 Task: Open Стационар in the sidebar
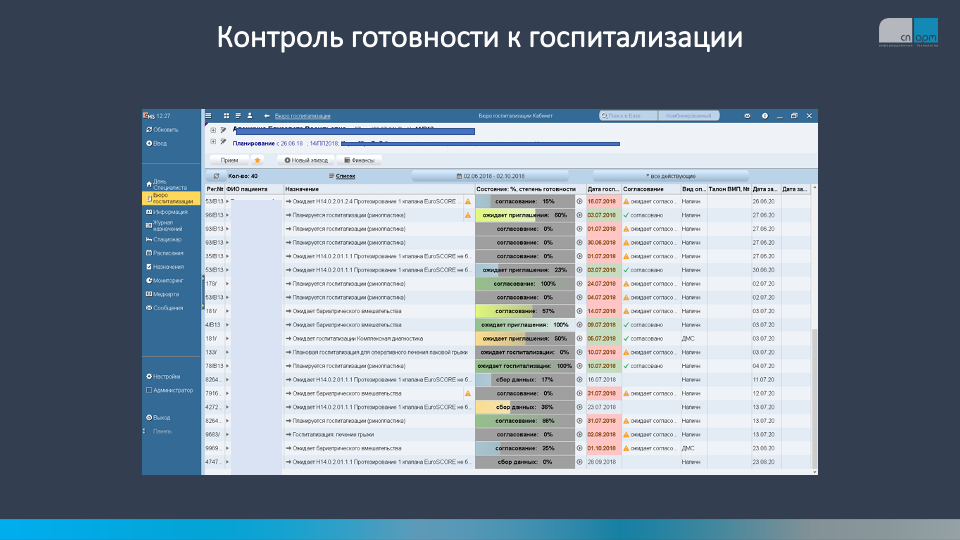[x=163, y=239]
